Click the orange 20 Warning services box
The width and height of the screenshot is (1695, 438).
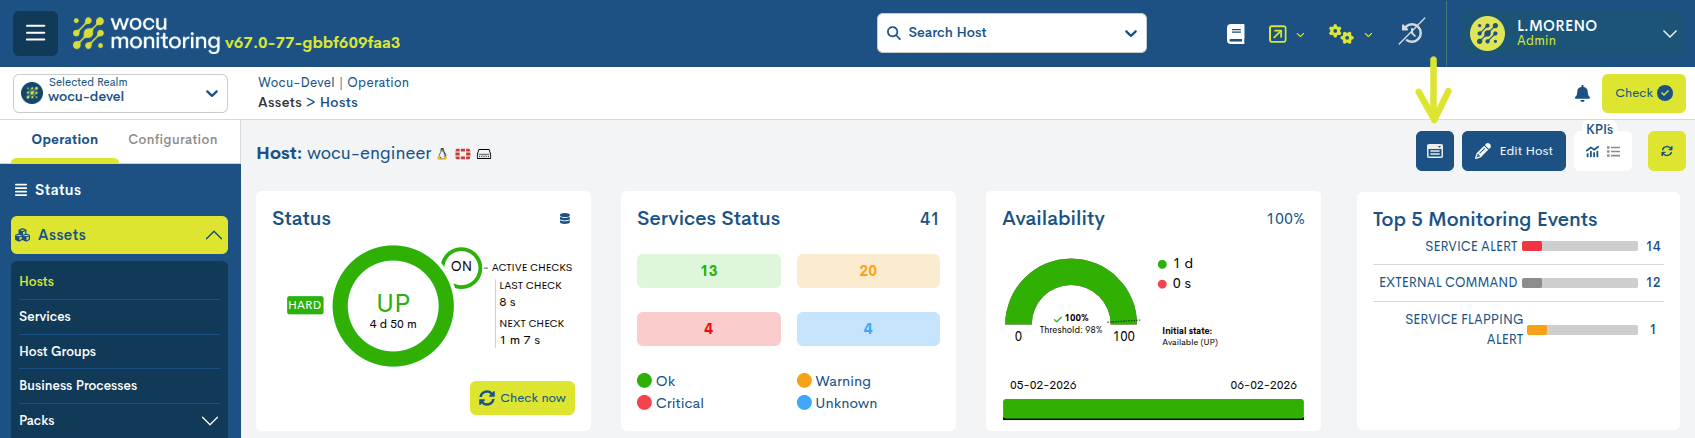868,271
